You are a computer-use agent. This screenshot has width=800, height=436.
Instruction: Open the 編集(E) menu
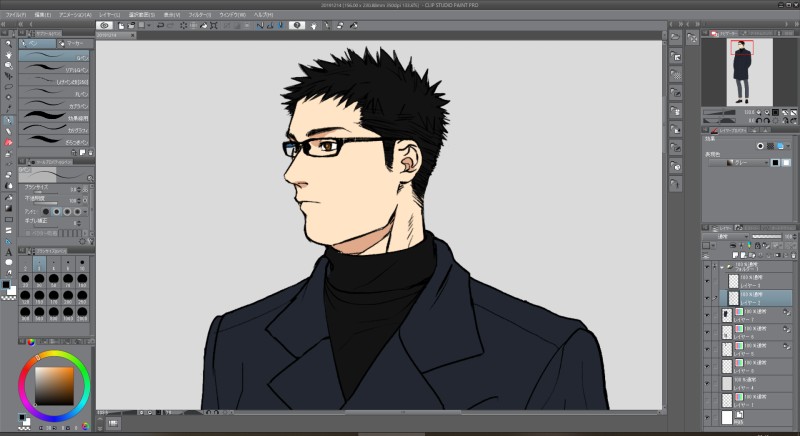[42, 15]
